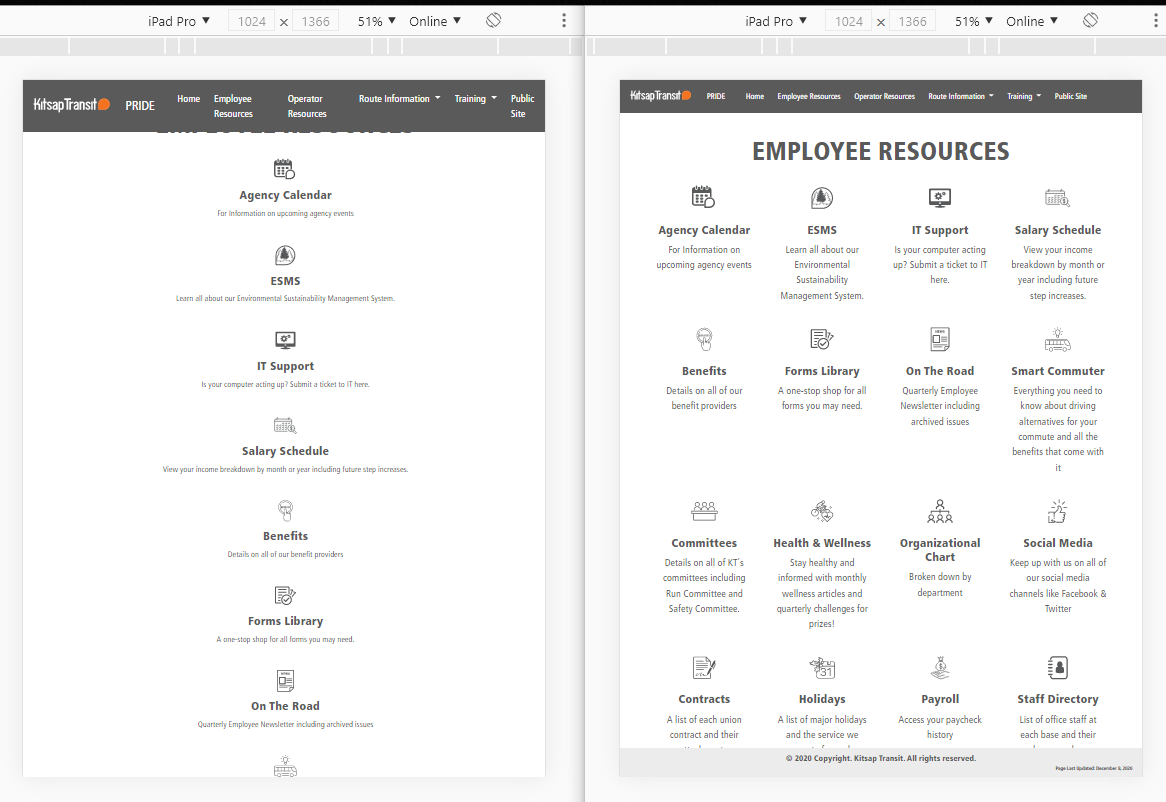Click the 1366 height field in right pane
Screen dimensions: 1166x802
912,21
